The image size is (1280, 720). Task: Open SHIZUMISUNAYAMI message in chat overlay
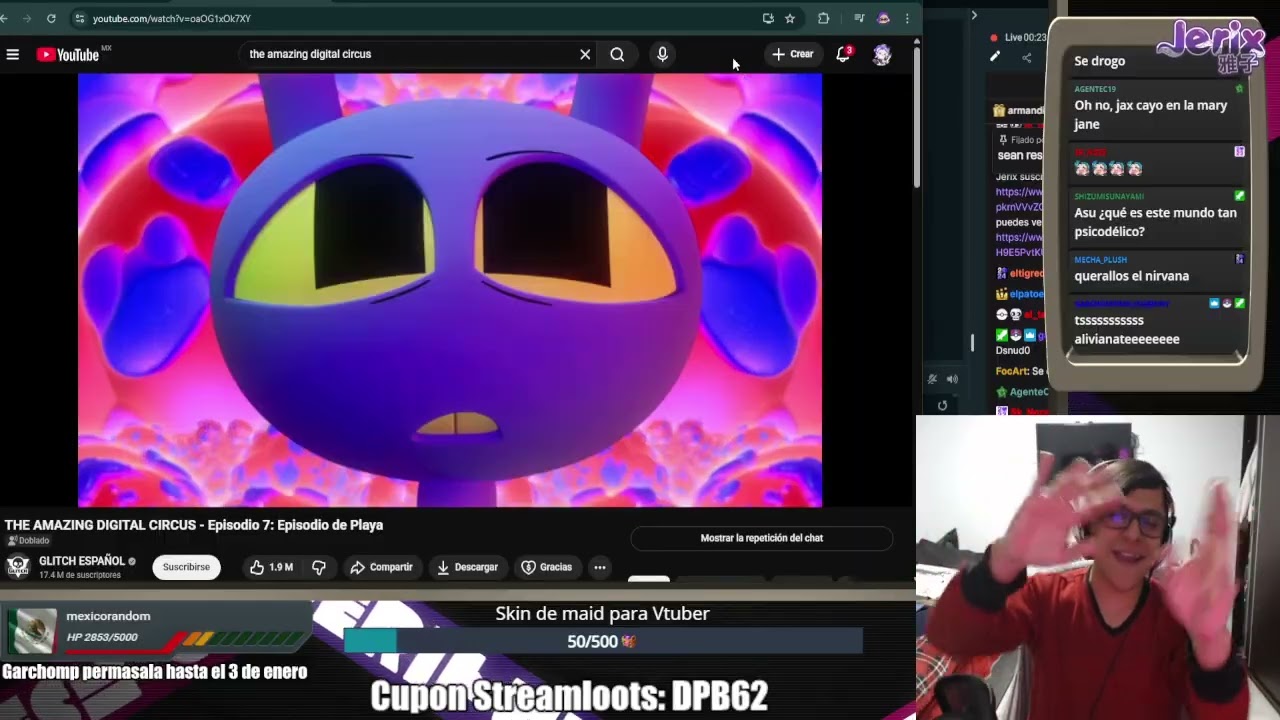tap(1156, 214)
